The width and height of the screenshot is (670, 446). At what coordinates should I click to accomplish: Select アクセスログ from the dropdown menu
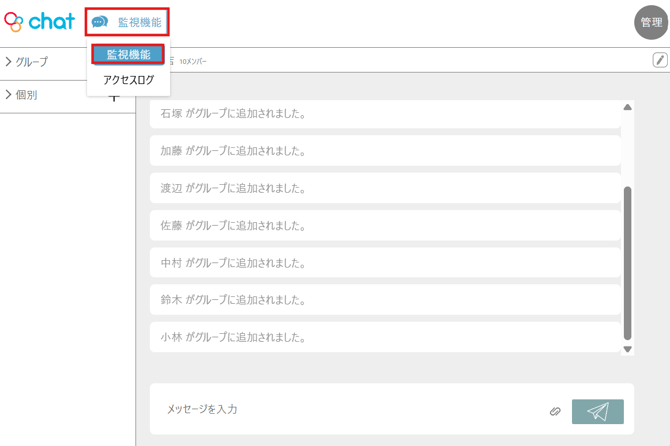[128, 80]
